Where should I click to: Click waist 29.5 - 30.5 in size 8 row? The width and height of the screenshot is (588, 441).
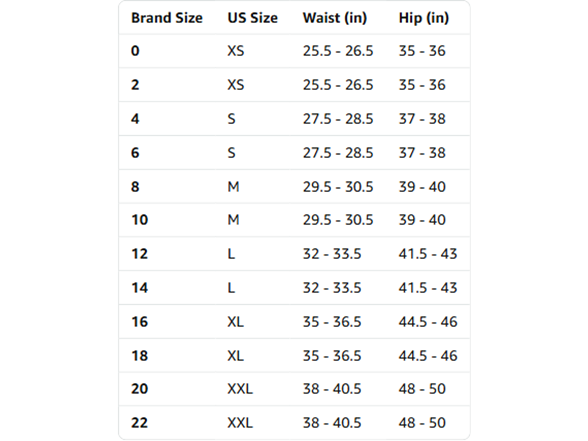coord(338,186)
